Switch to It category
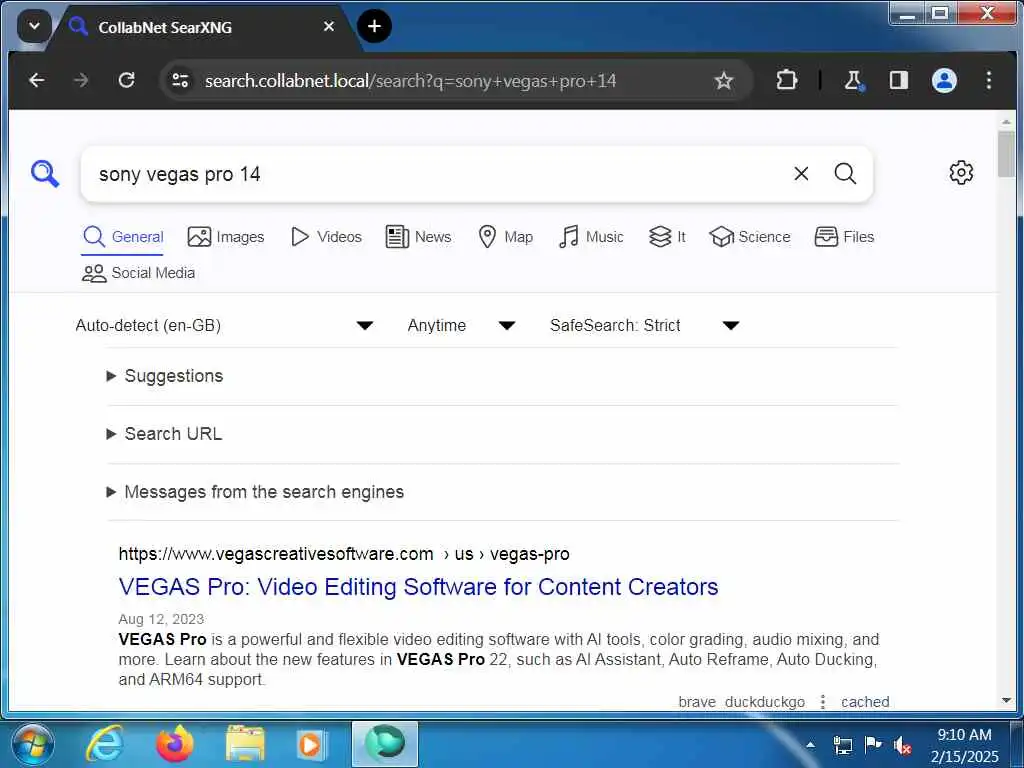The height and width of the screenshot is (768, 1024). point(667,237)
